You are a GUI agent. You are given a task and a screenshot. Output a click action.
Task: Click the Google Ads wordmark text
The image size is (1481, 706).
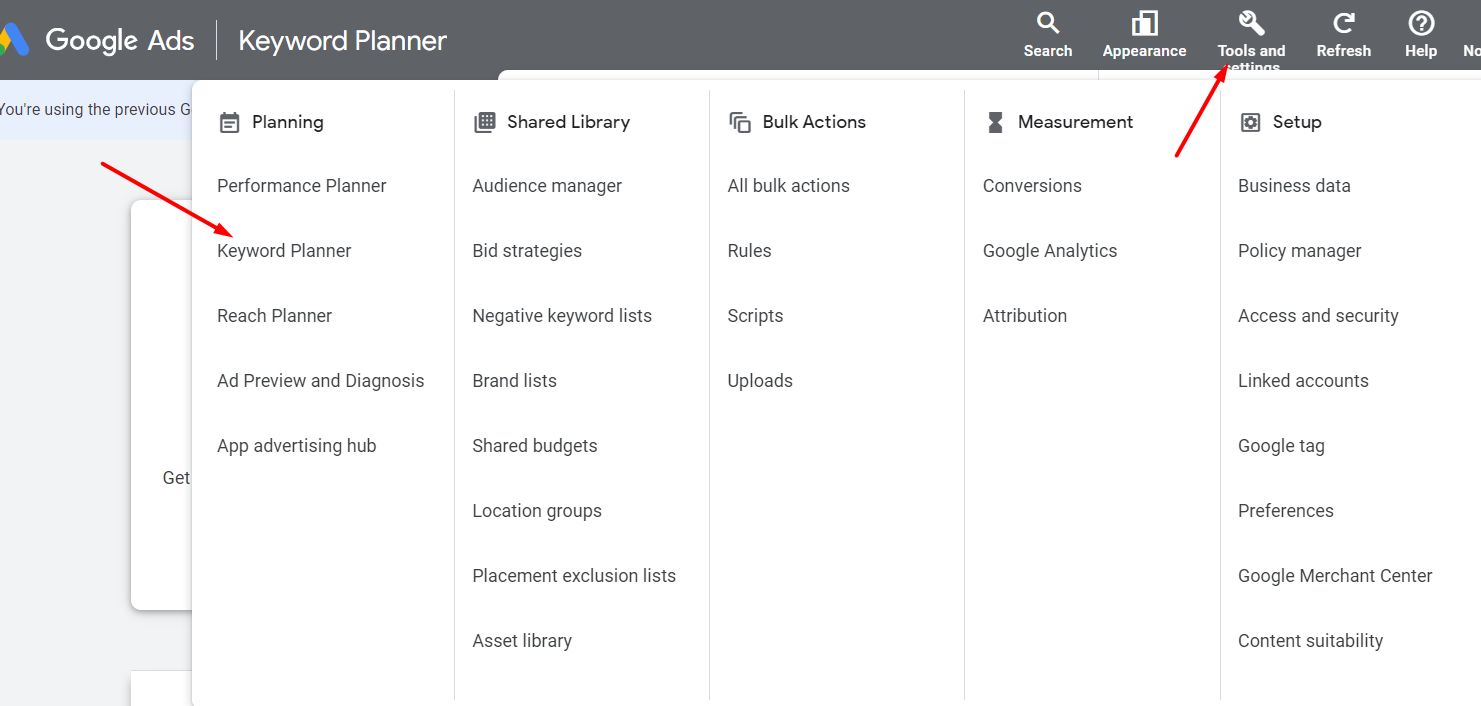click(120, 41)
